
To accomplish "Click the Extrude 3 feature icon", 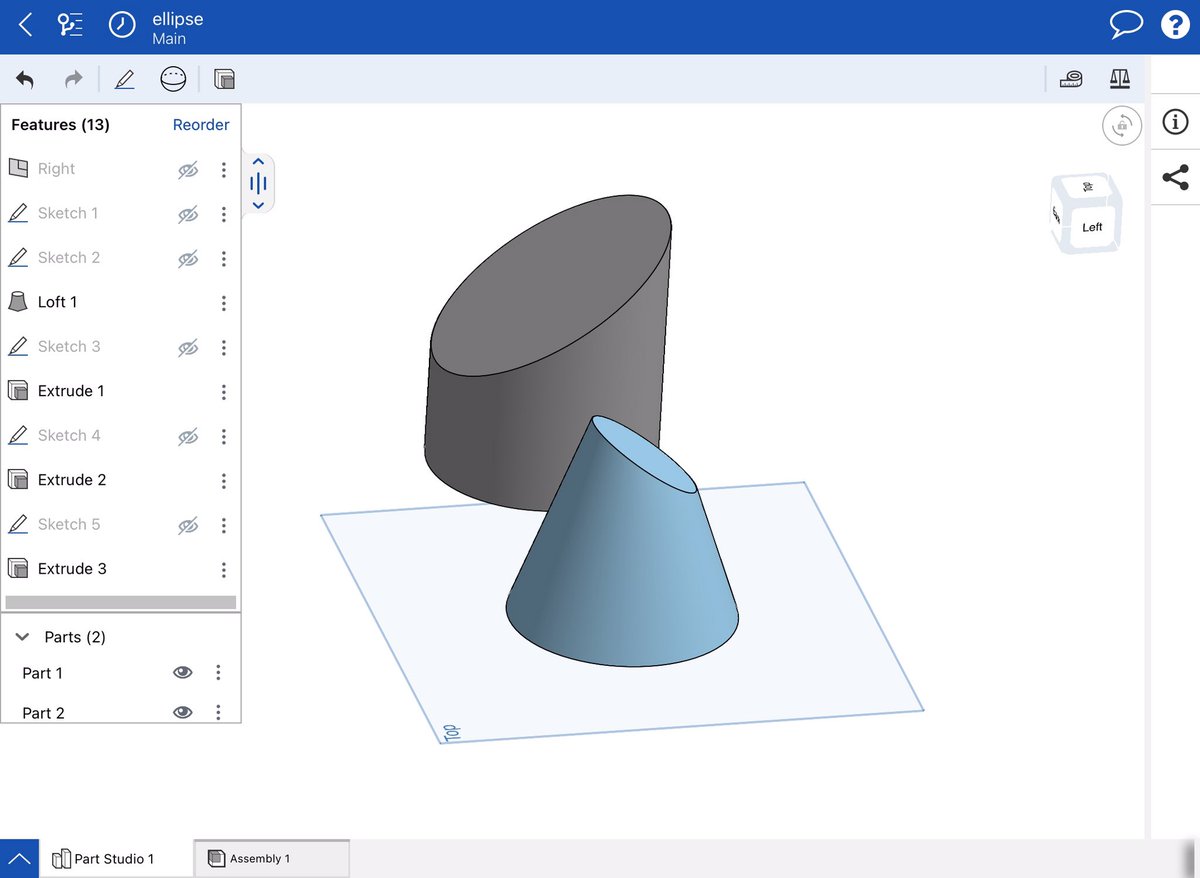I will pos(18,569).
